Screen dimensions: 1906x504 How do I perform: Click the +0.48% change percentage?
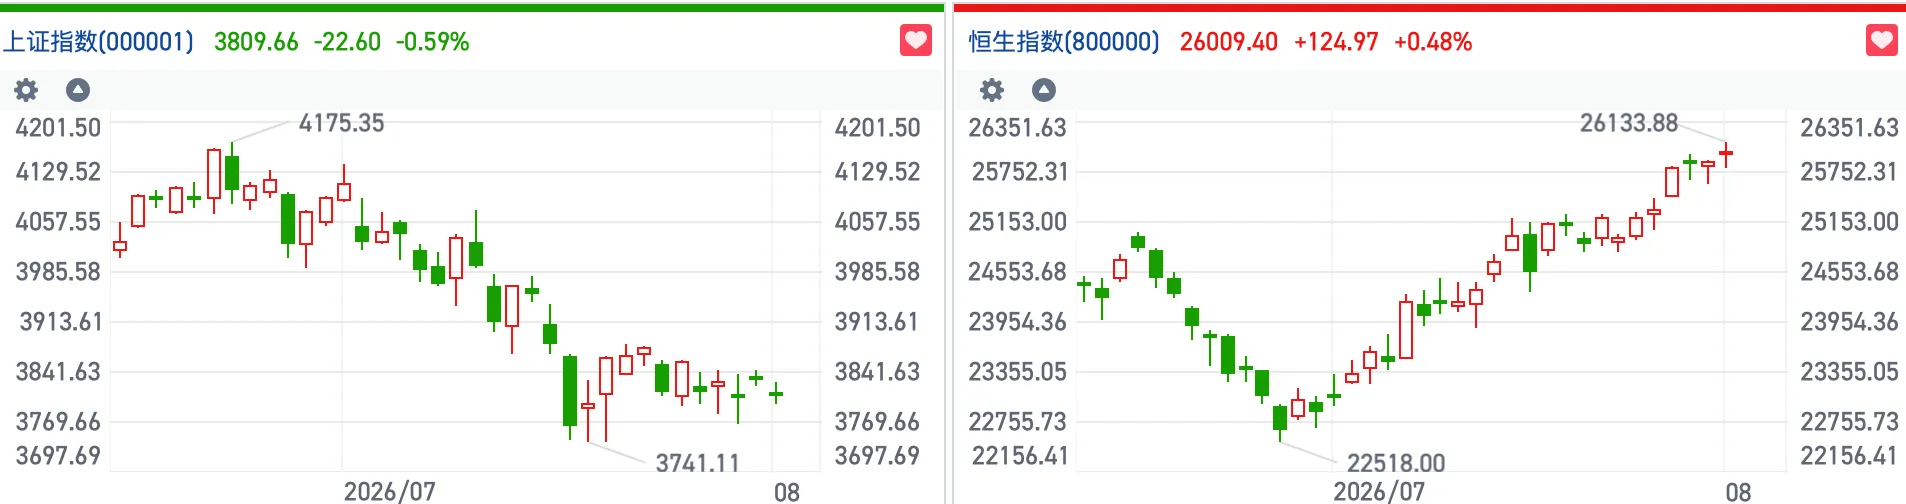tap(1433, 42)
